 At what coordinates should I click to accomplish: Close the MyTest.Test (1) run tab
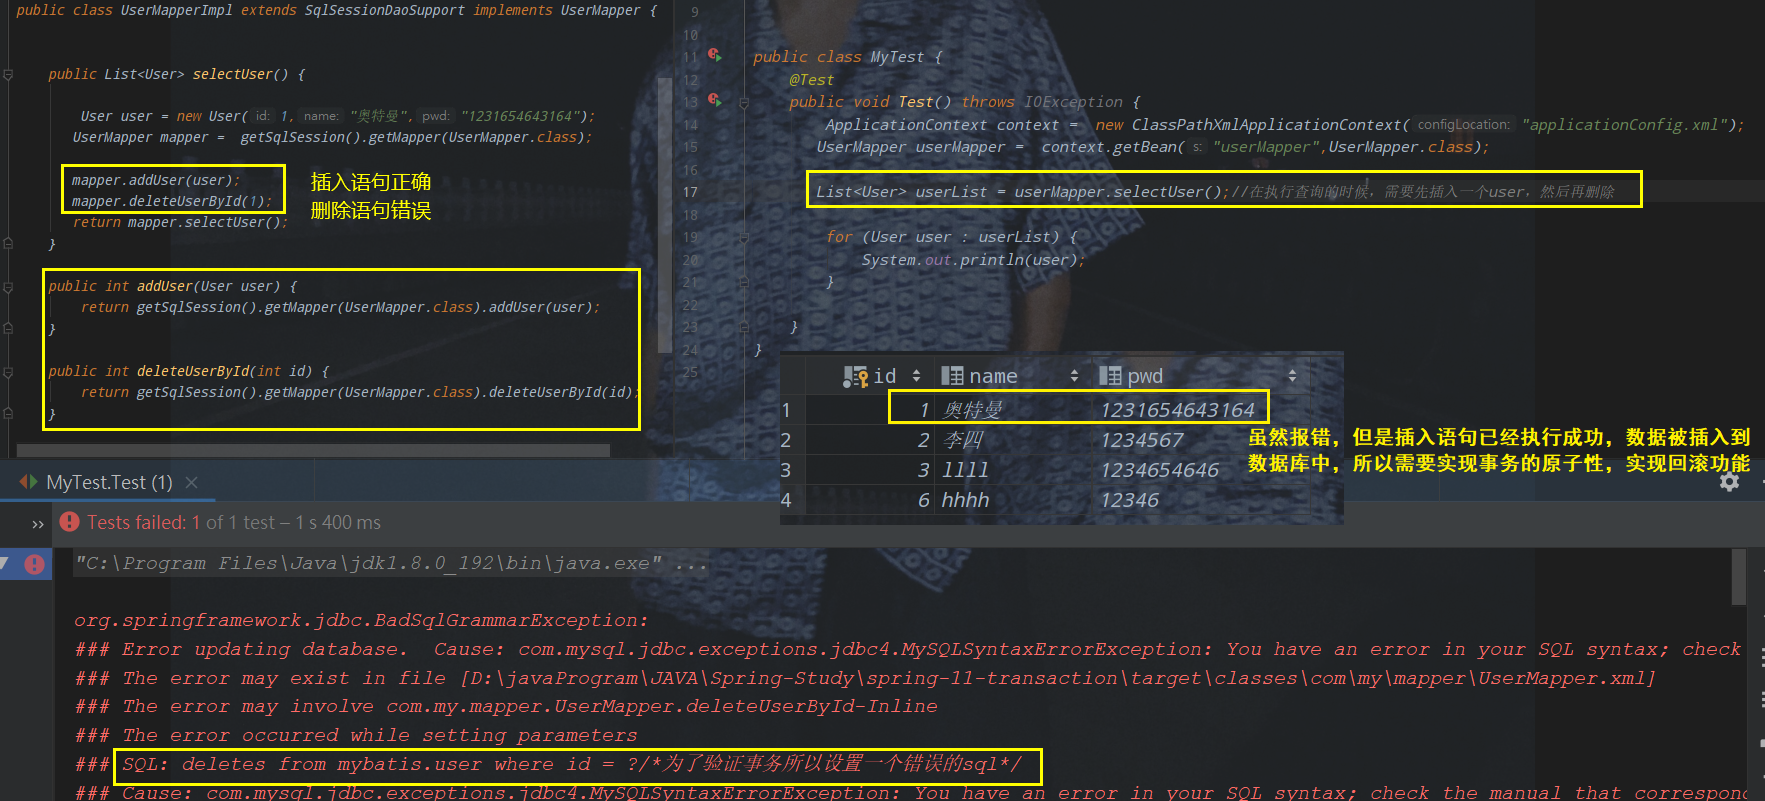point(191,482)
